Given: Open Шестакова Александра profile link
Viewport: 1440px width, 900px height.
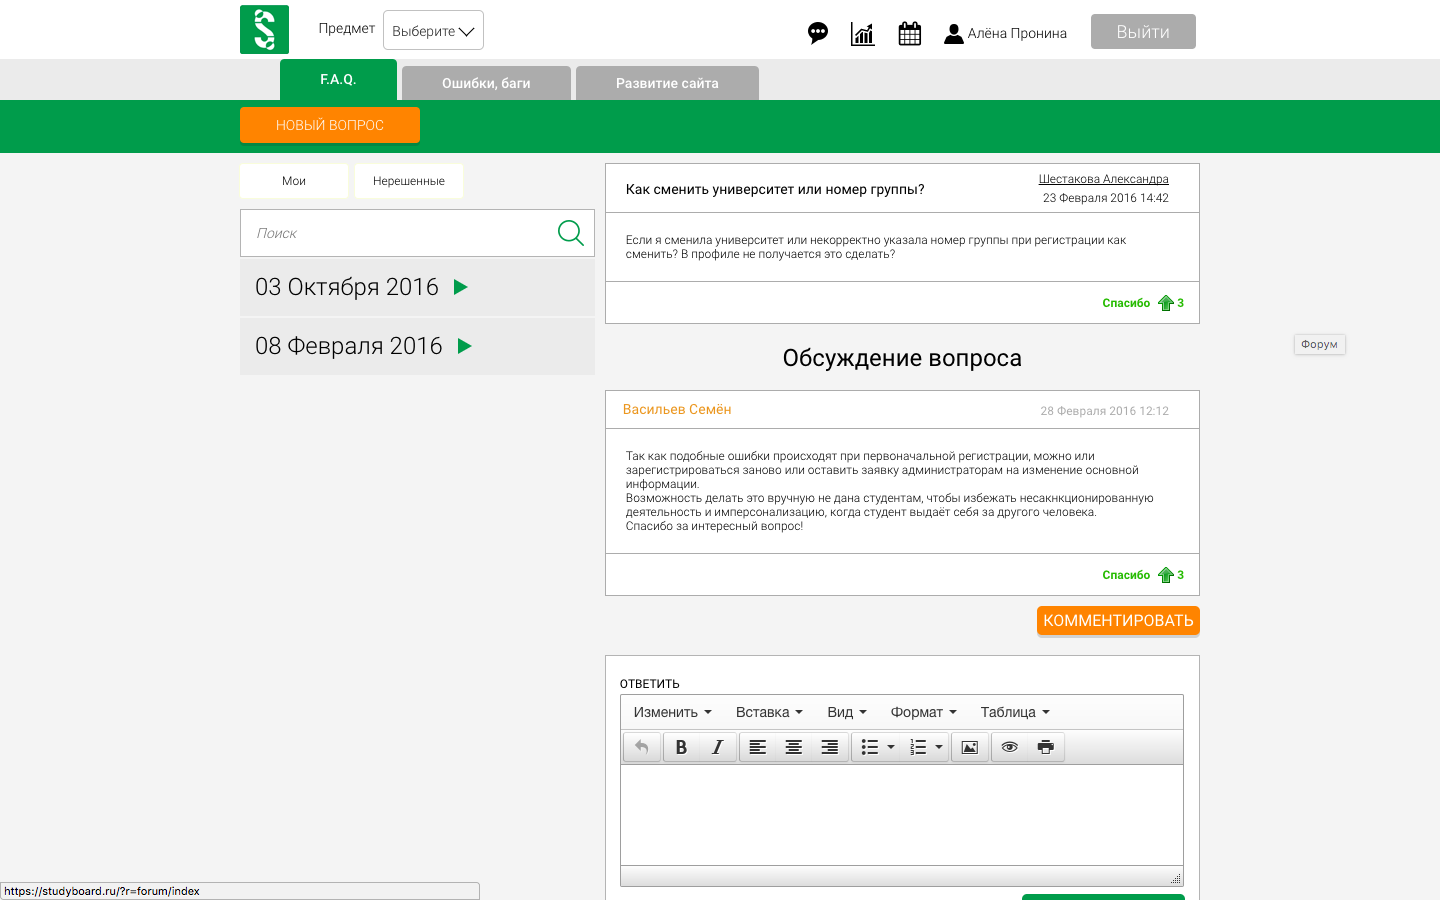Looking at the screenshot, I should 1103,178.
